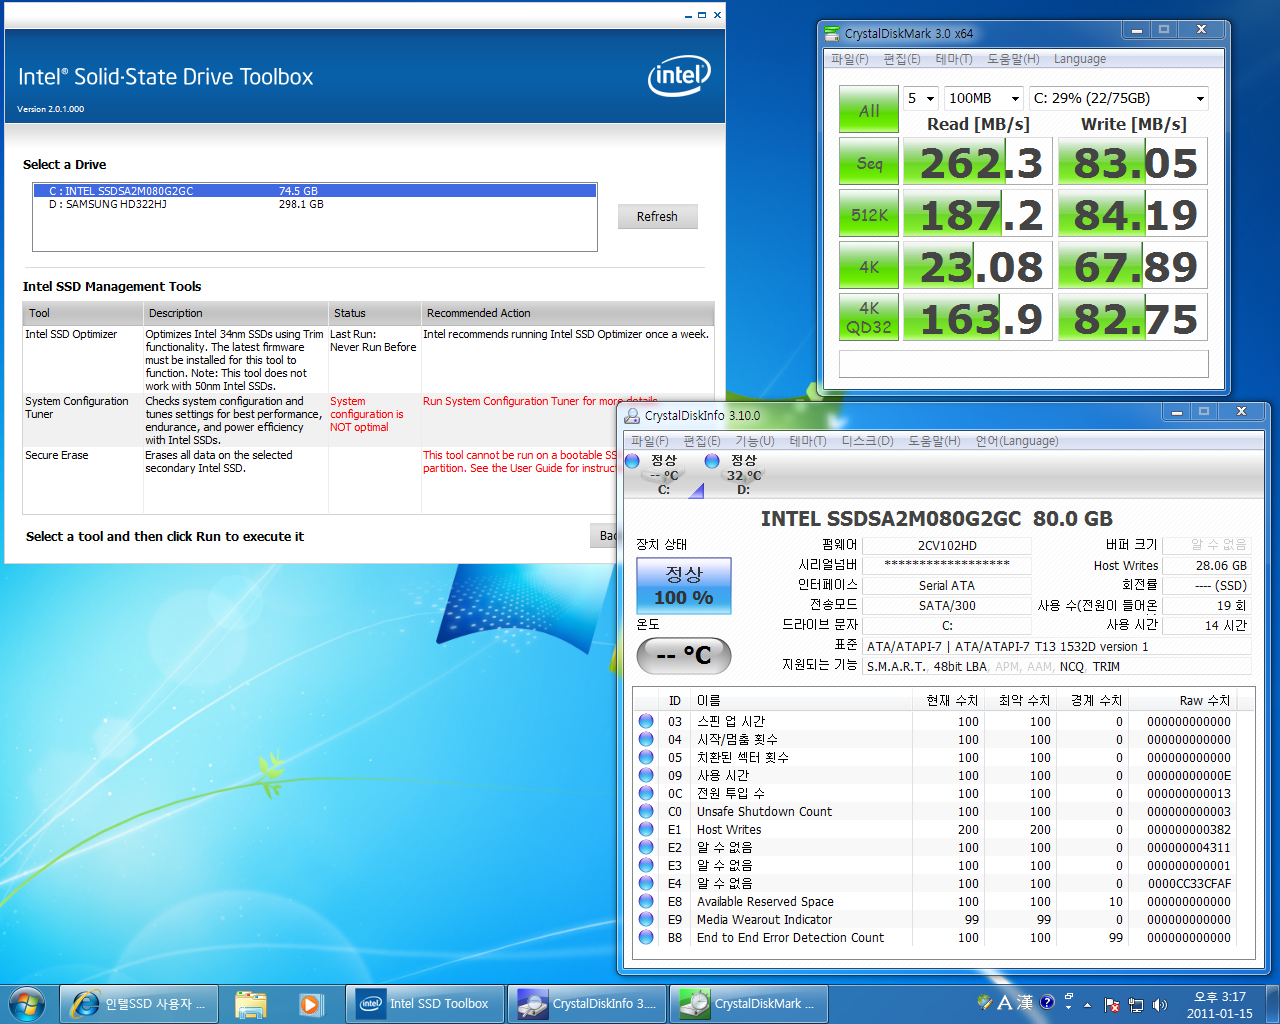Click the temperature -- °C indicator button
Screen dimensions: 1280x1024
(x=684, y=656)
